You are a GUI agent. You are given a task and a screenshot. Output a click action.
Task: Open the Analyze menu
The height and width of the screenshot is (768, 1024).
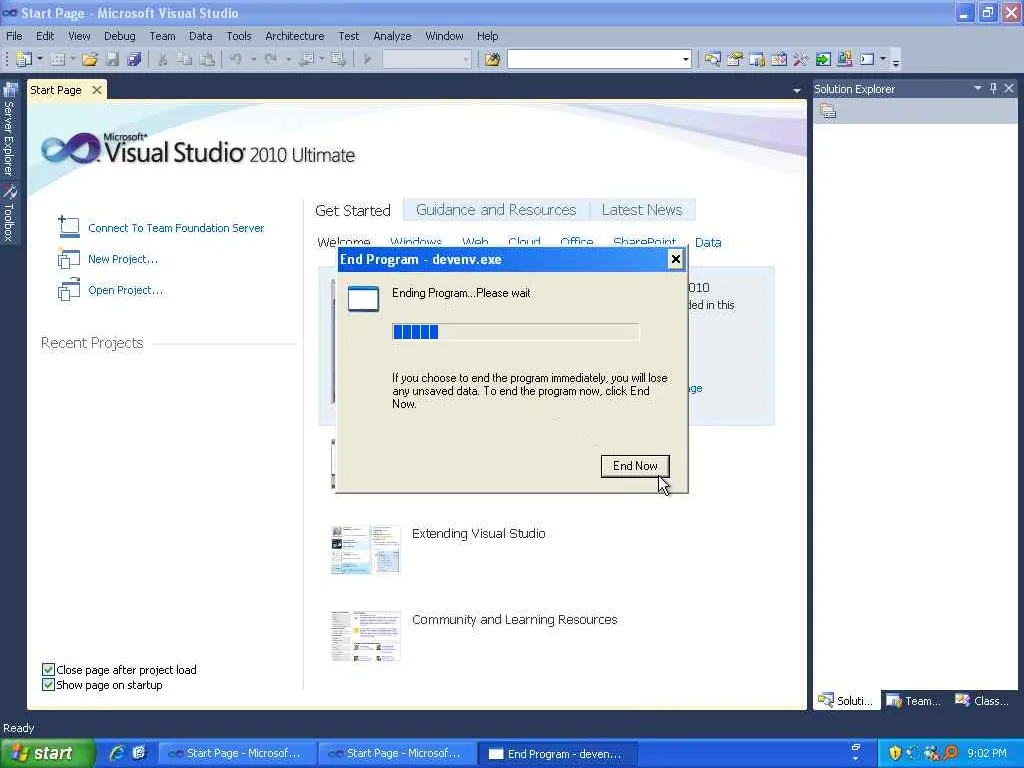coord(392,36)
